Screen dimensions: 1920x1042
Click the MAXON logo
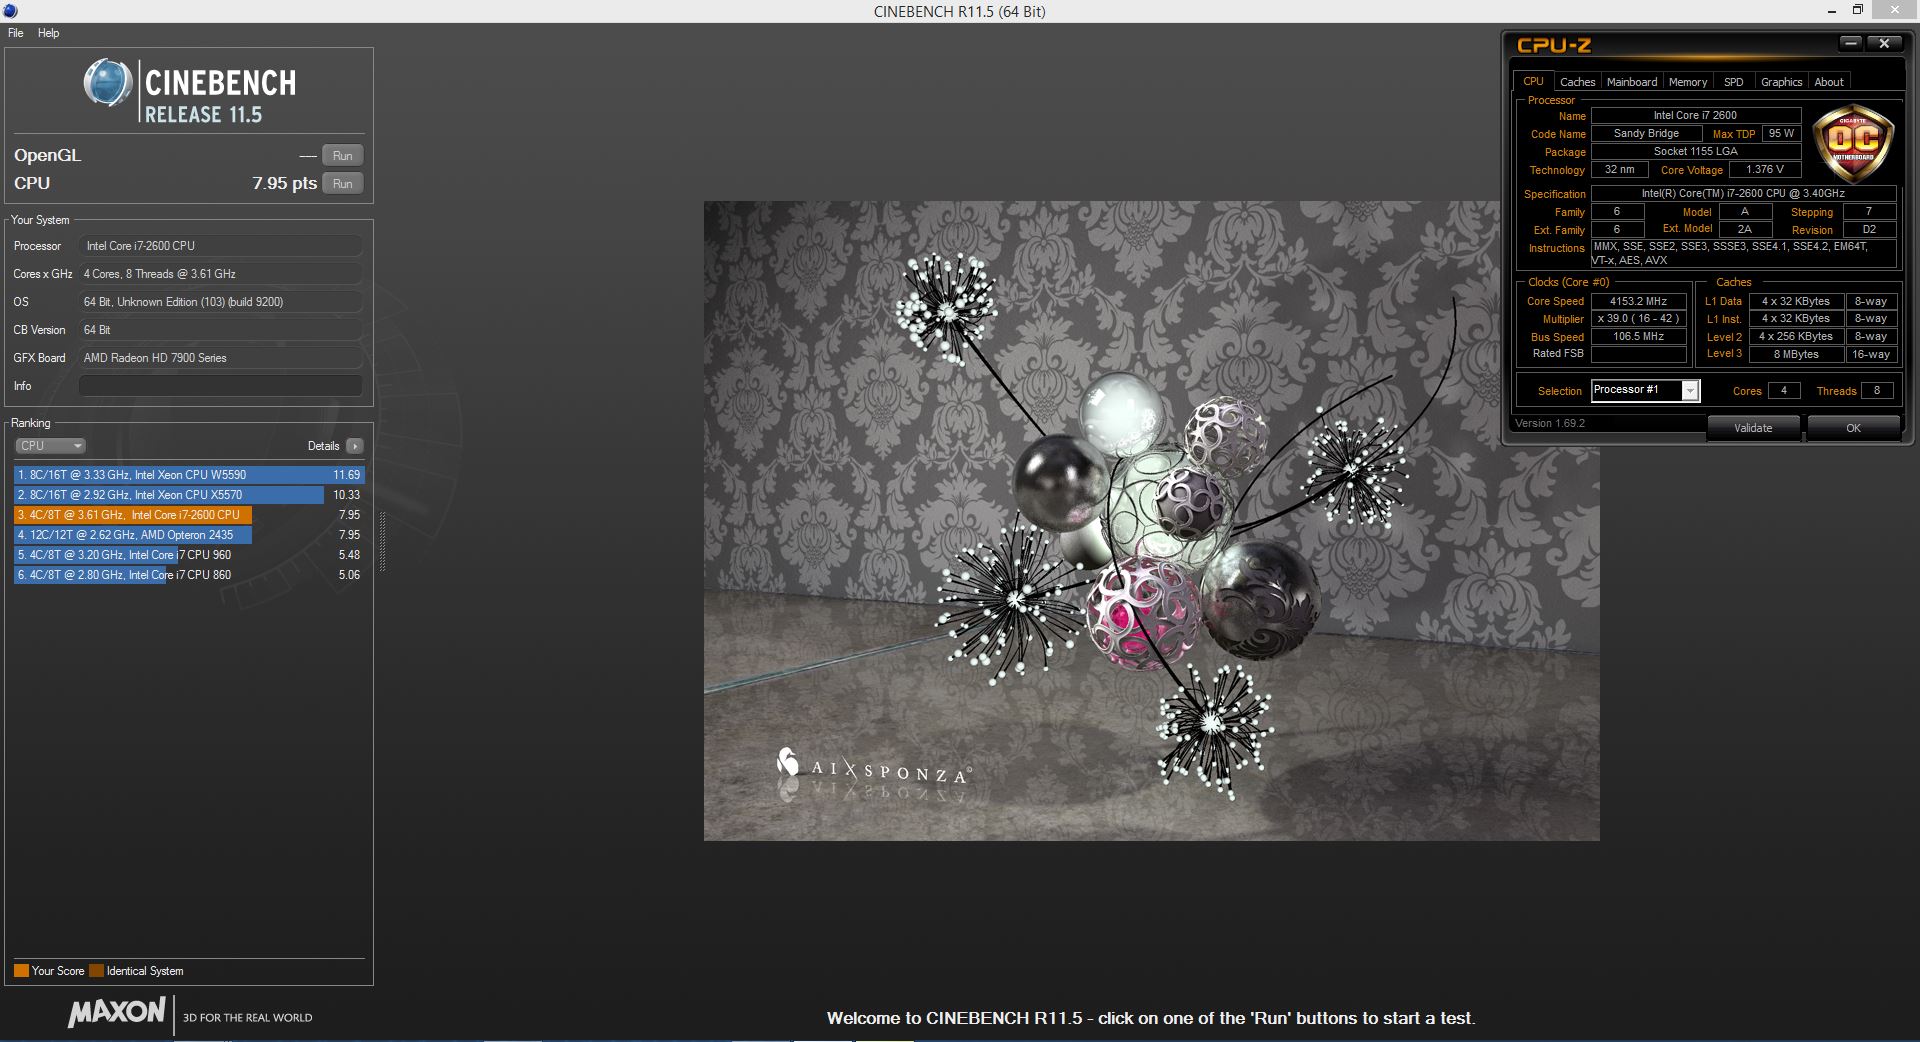(116, 1012)
